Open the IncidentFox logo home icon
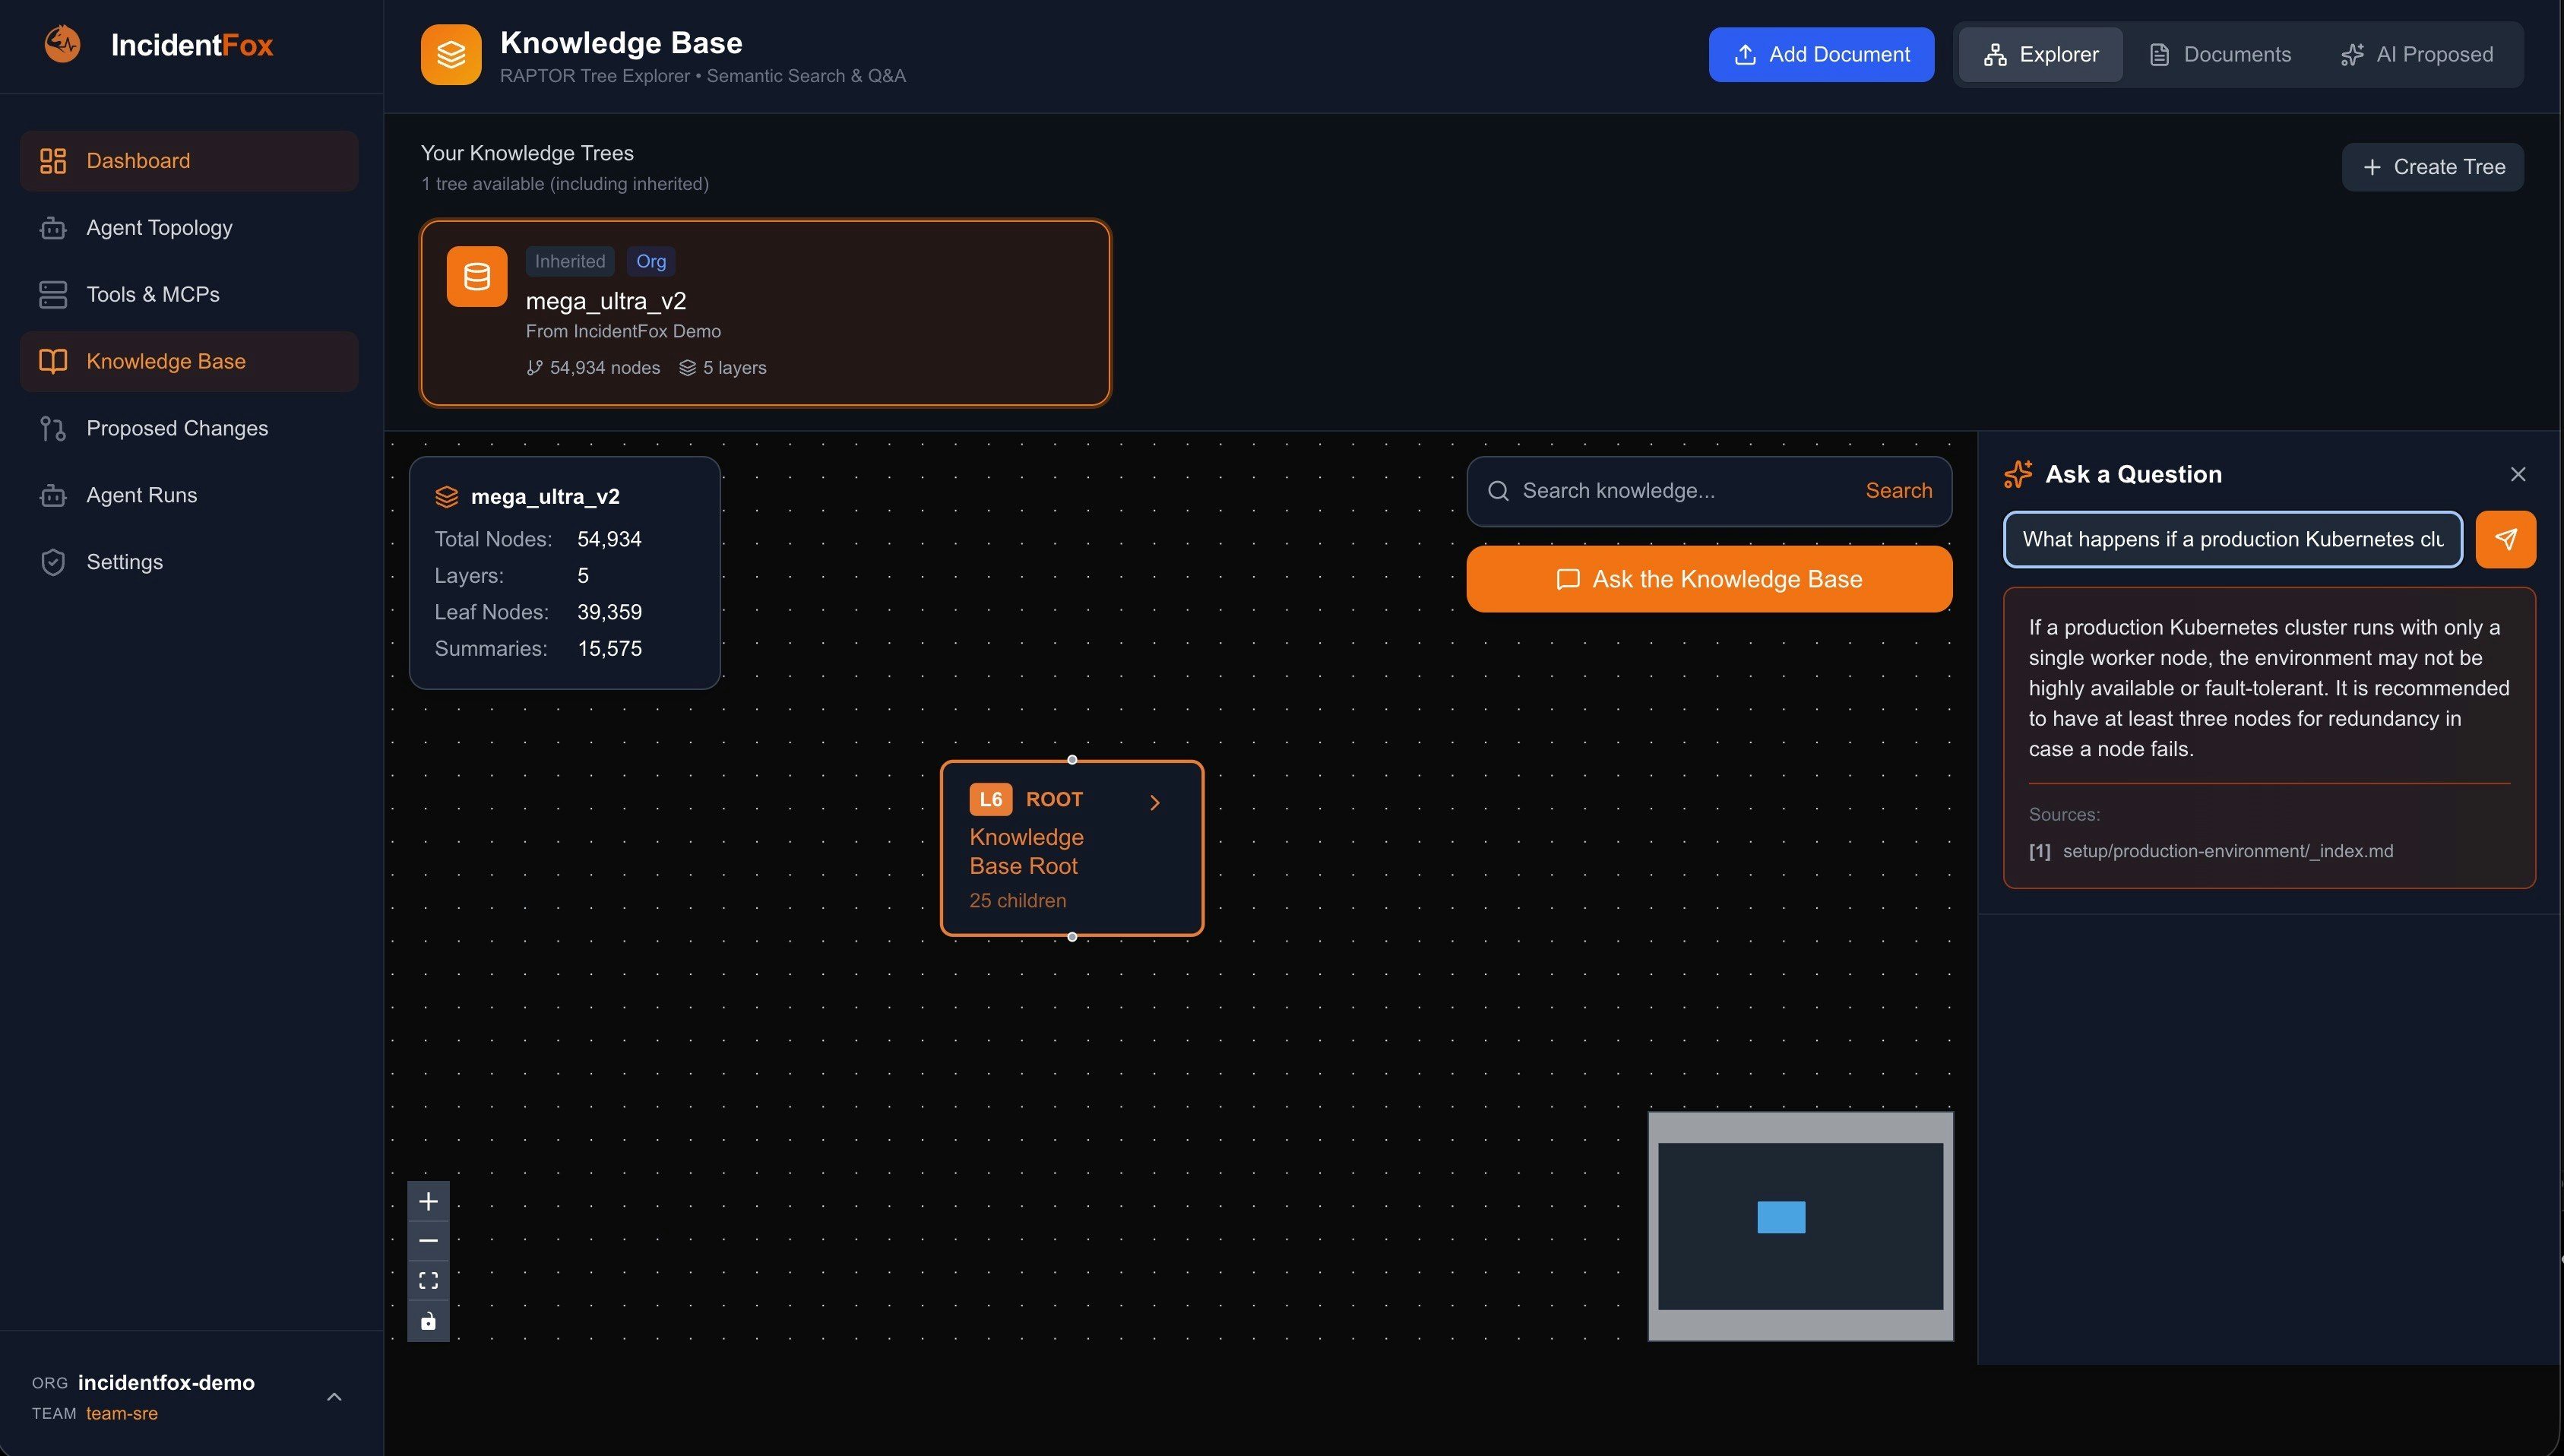Screen dimensions: 2564x1456 pos(61,44)
